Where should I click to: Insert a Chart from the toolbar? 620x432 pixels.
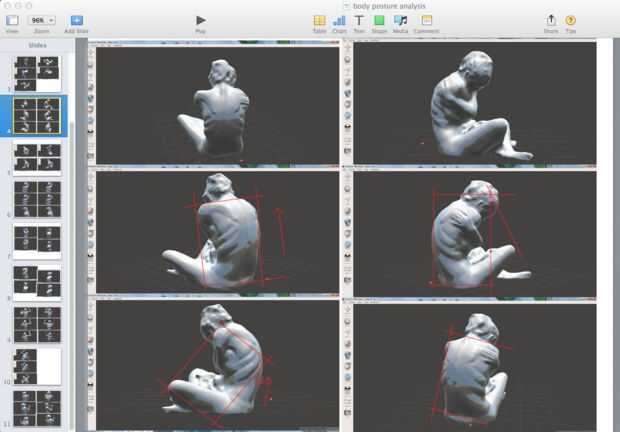point(339,21)
